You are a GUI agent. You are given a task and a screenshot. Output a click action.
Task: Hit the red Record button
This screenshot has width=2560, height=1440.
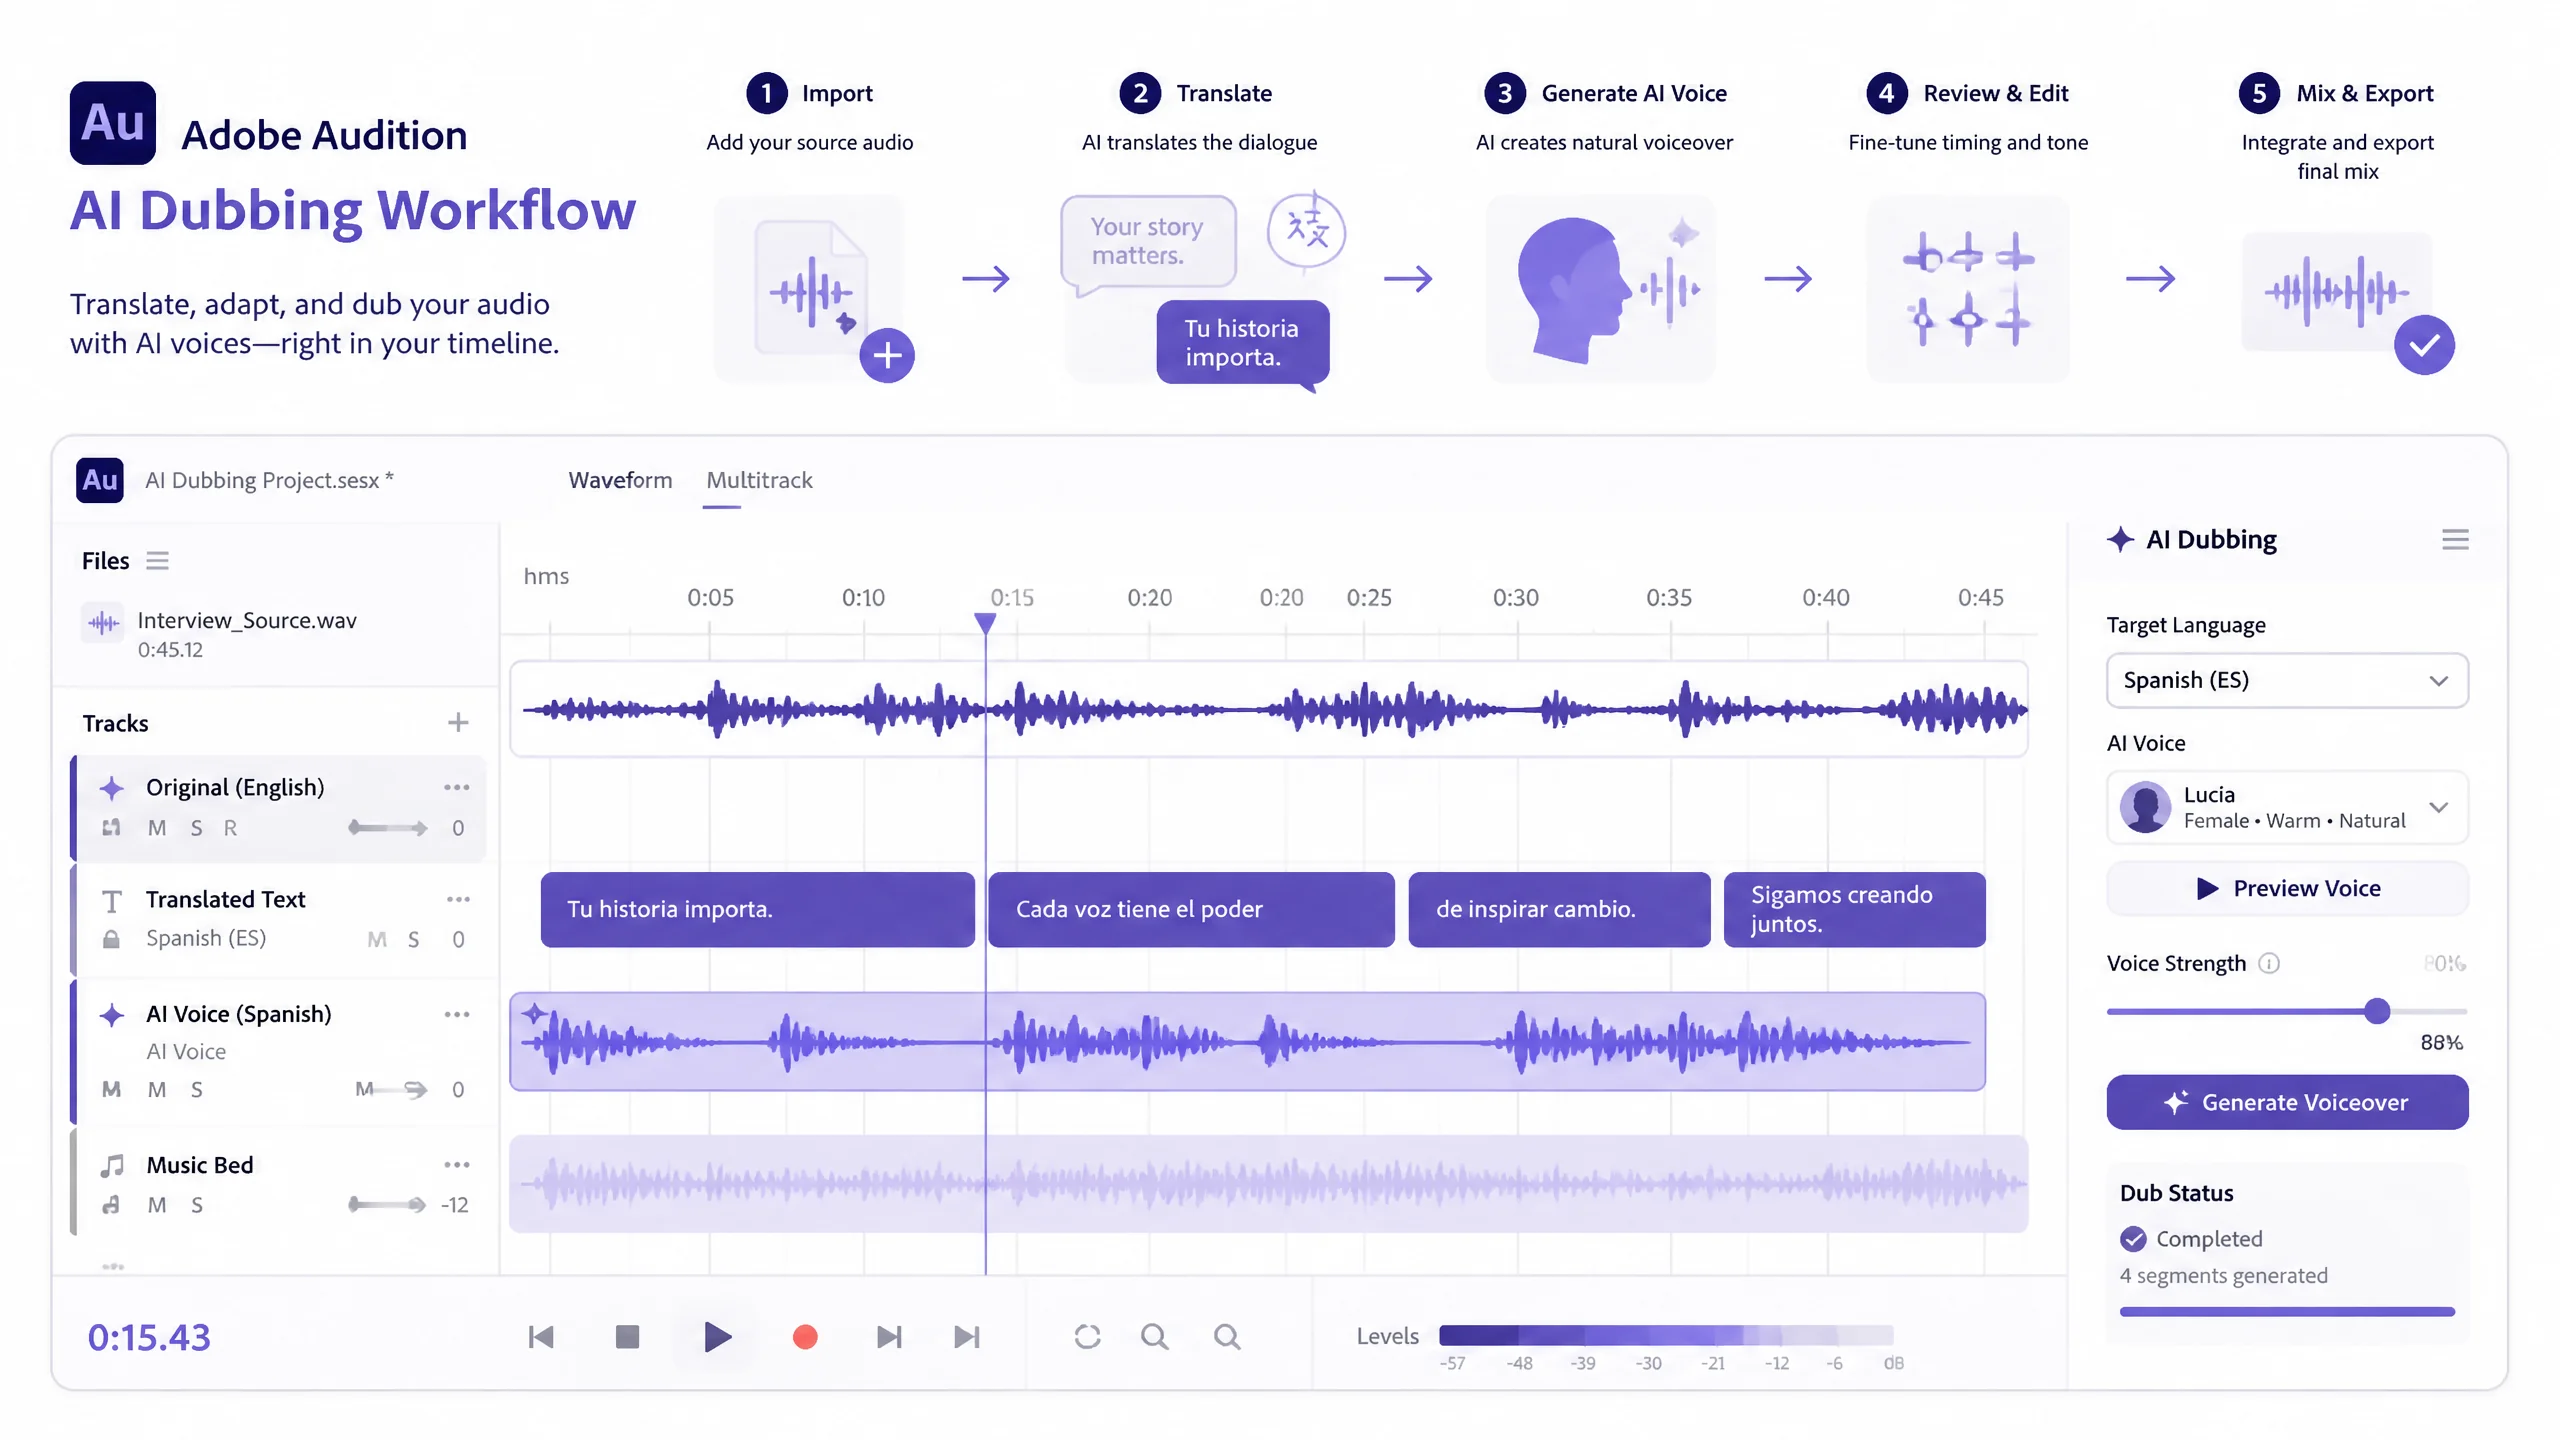pyautogui.click(x=805, y=1336)
